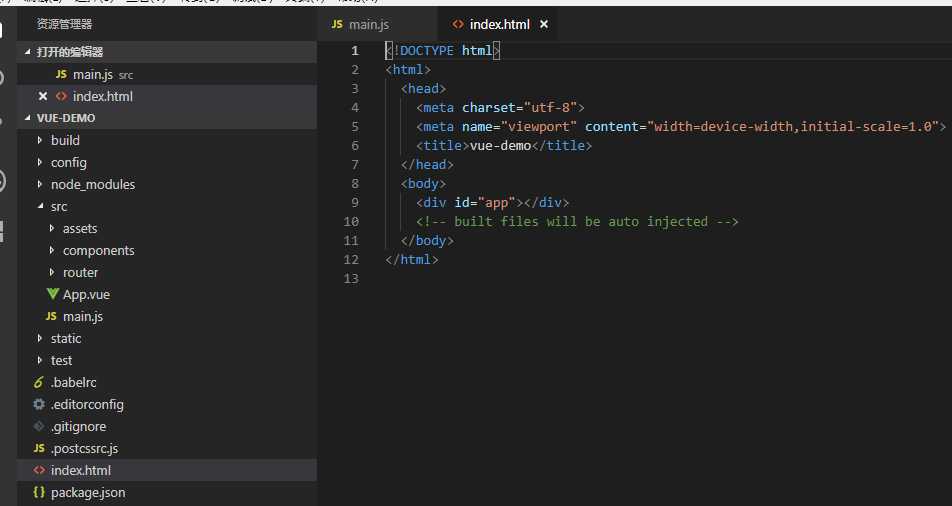
Task: Click the JS icon beside .postcssrc.js
Action: click(x=39, y=448)
